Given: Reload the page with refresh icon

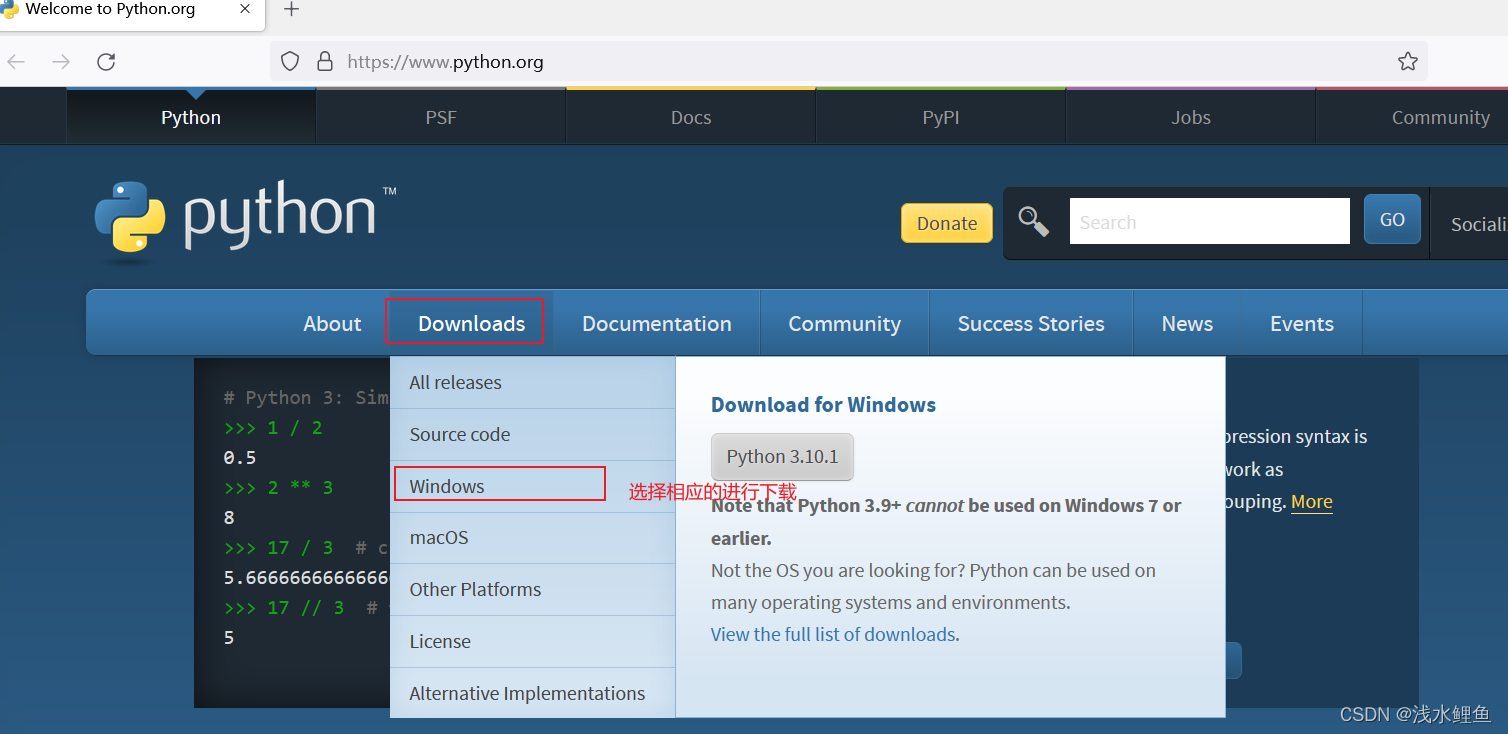Looking at the screenshot, I should tap(106, 62).
